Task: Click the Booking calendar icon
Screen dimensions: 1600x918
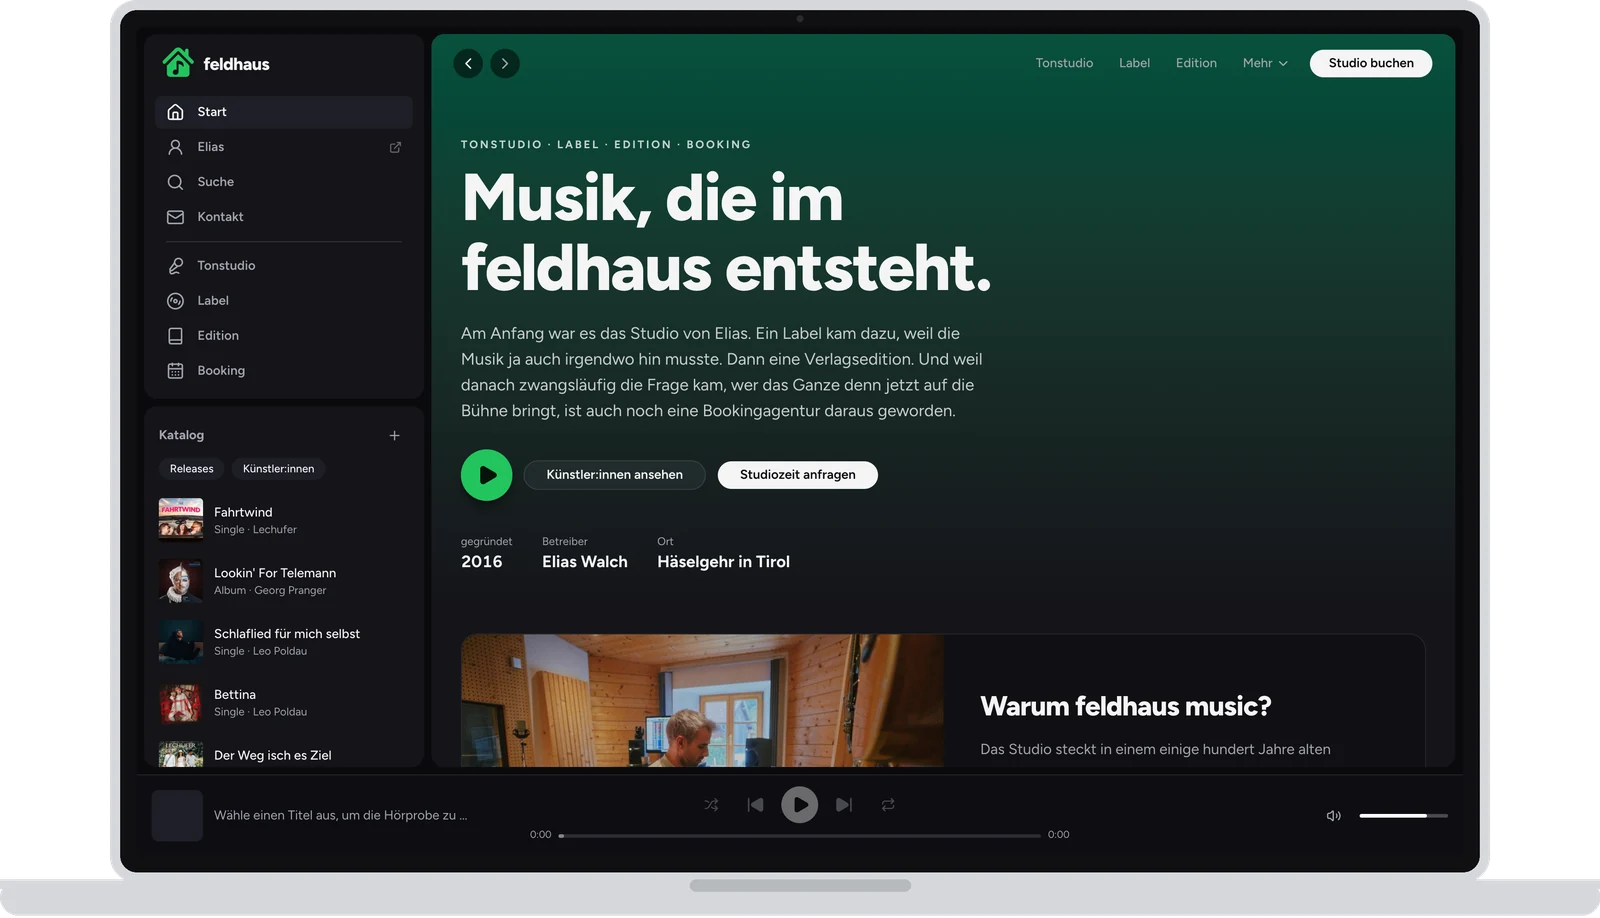Action: point(175,371)
